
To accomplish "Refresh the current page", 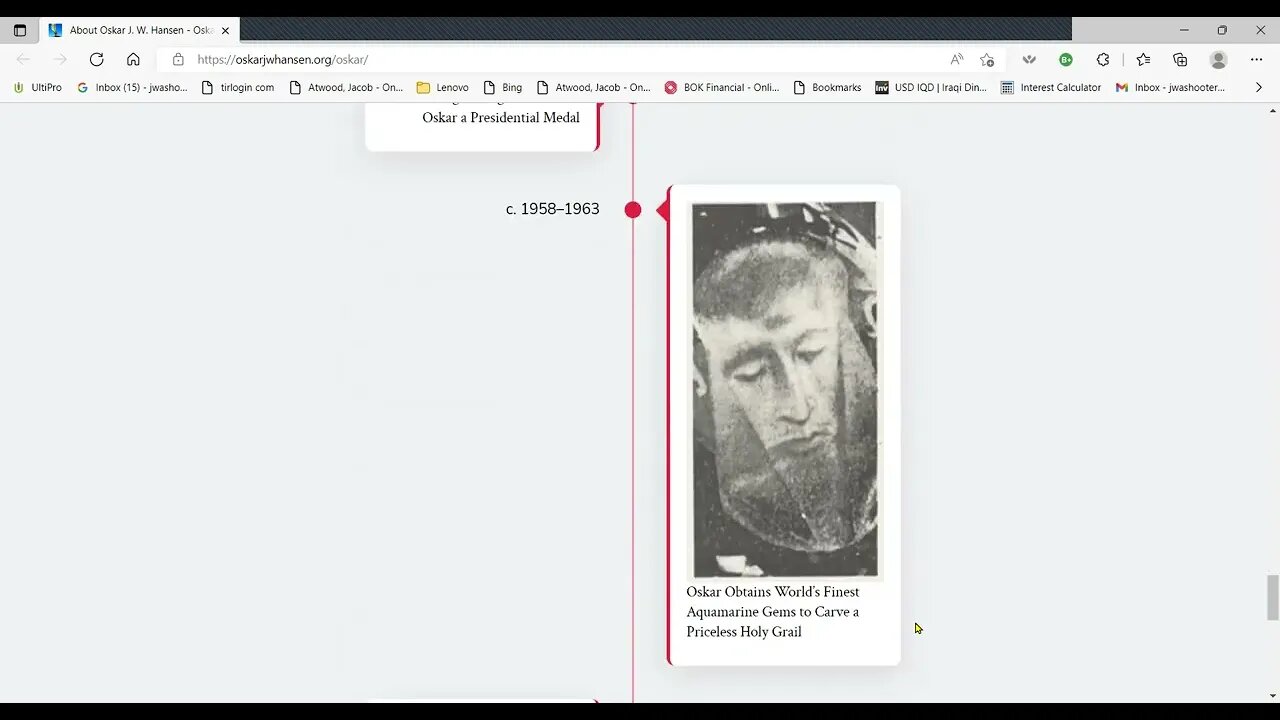I will [x=96, y=59].
